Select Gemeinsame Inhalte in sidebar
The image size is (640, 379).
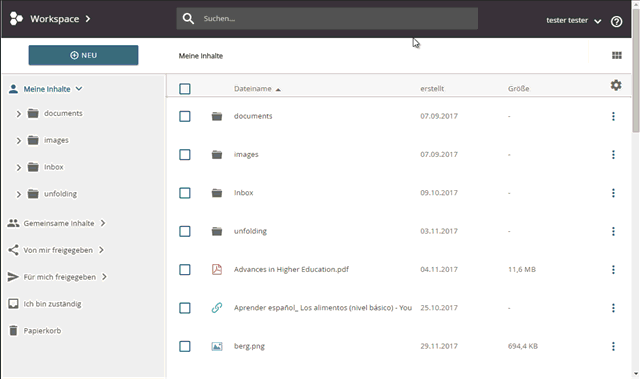59,223
